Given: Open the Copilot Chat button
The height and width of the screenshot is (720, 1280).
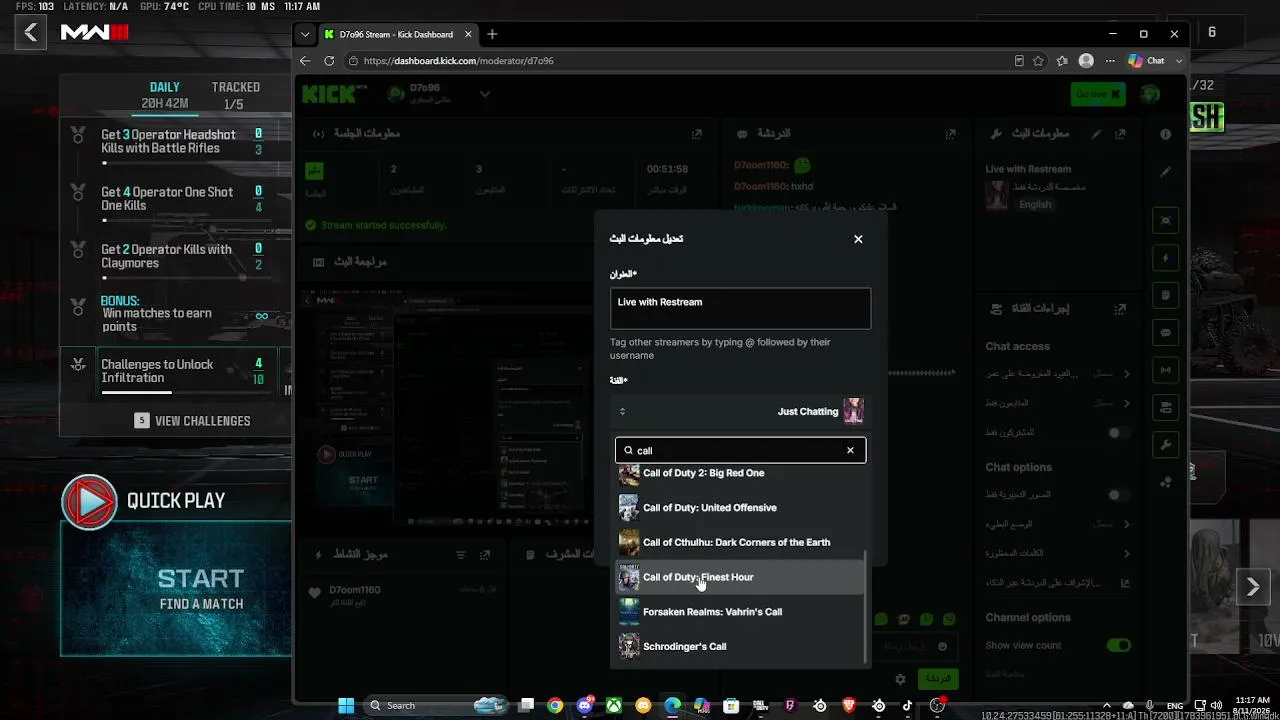Looking at the screenshot, I should [1146, 61].
